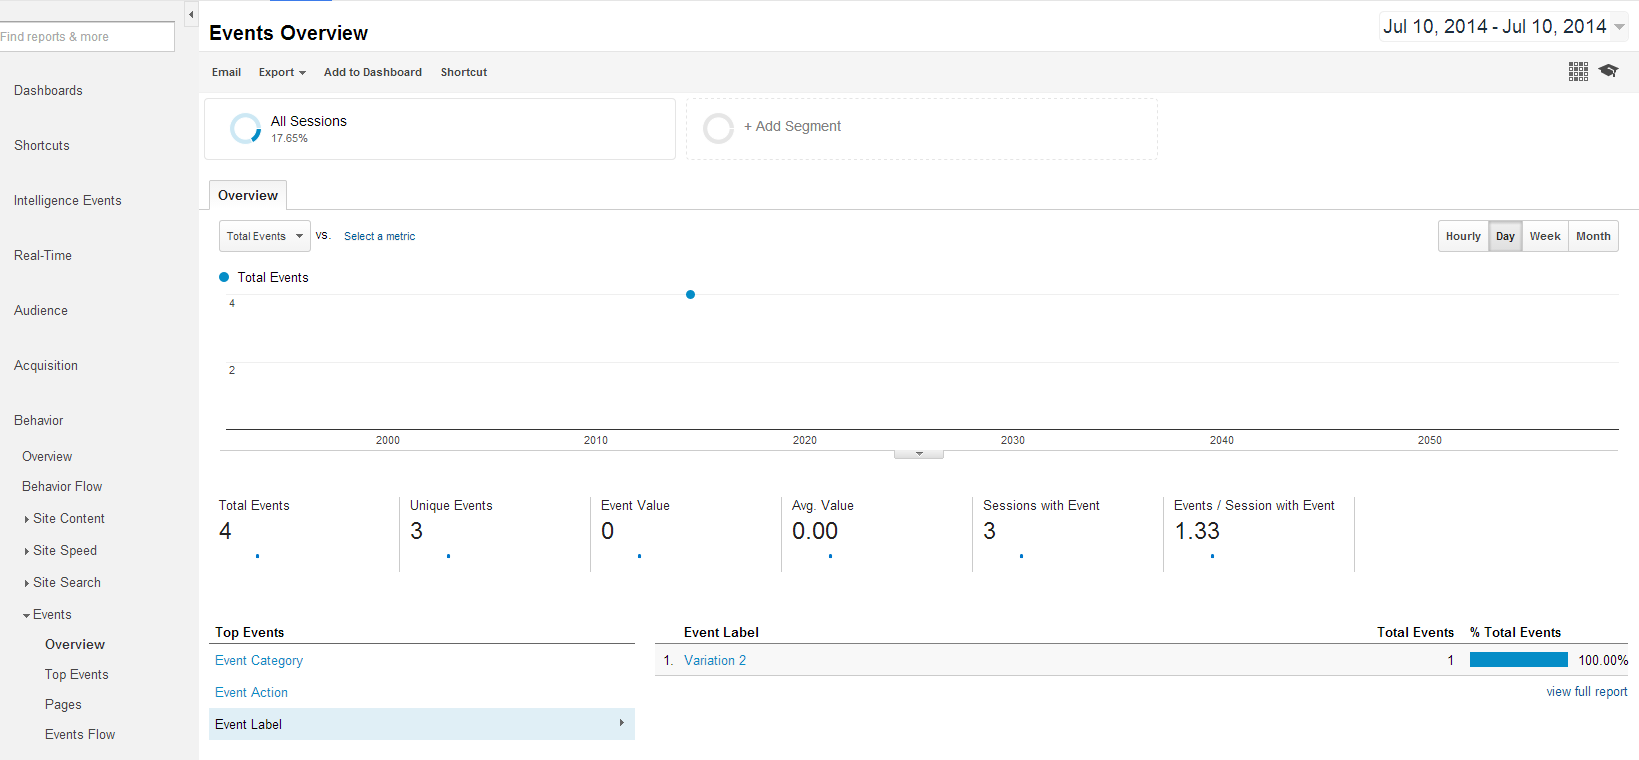Open Behavior Overview report
Image resolution: width=1639 pixels, height=760 pixels.
[47, 456]
